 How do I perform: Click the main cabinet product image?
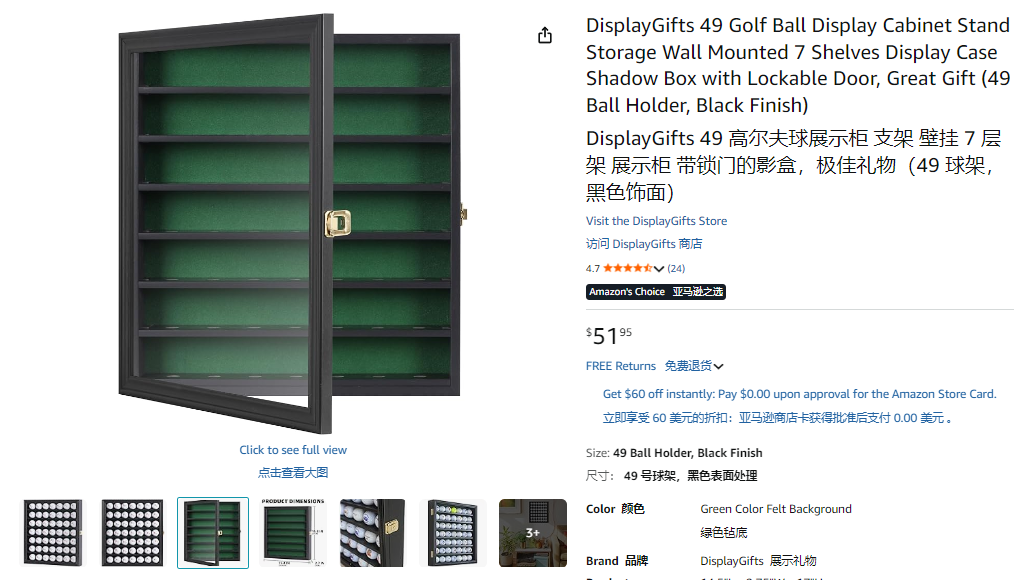[290, 223]
